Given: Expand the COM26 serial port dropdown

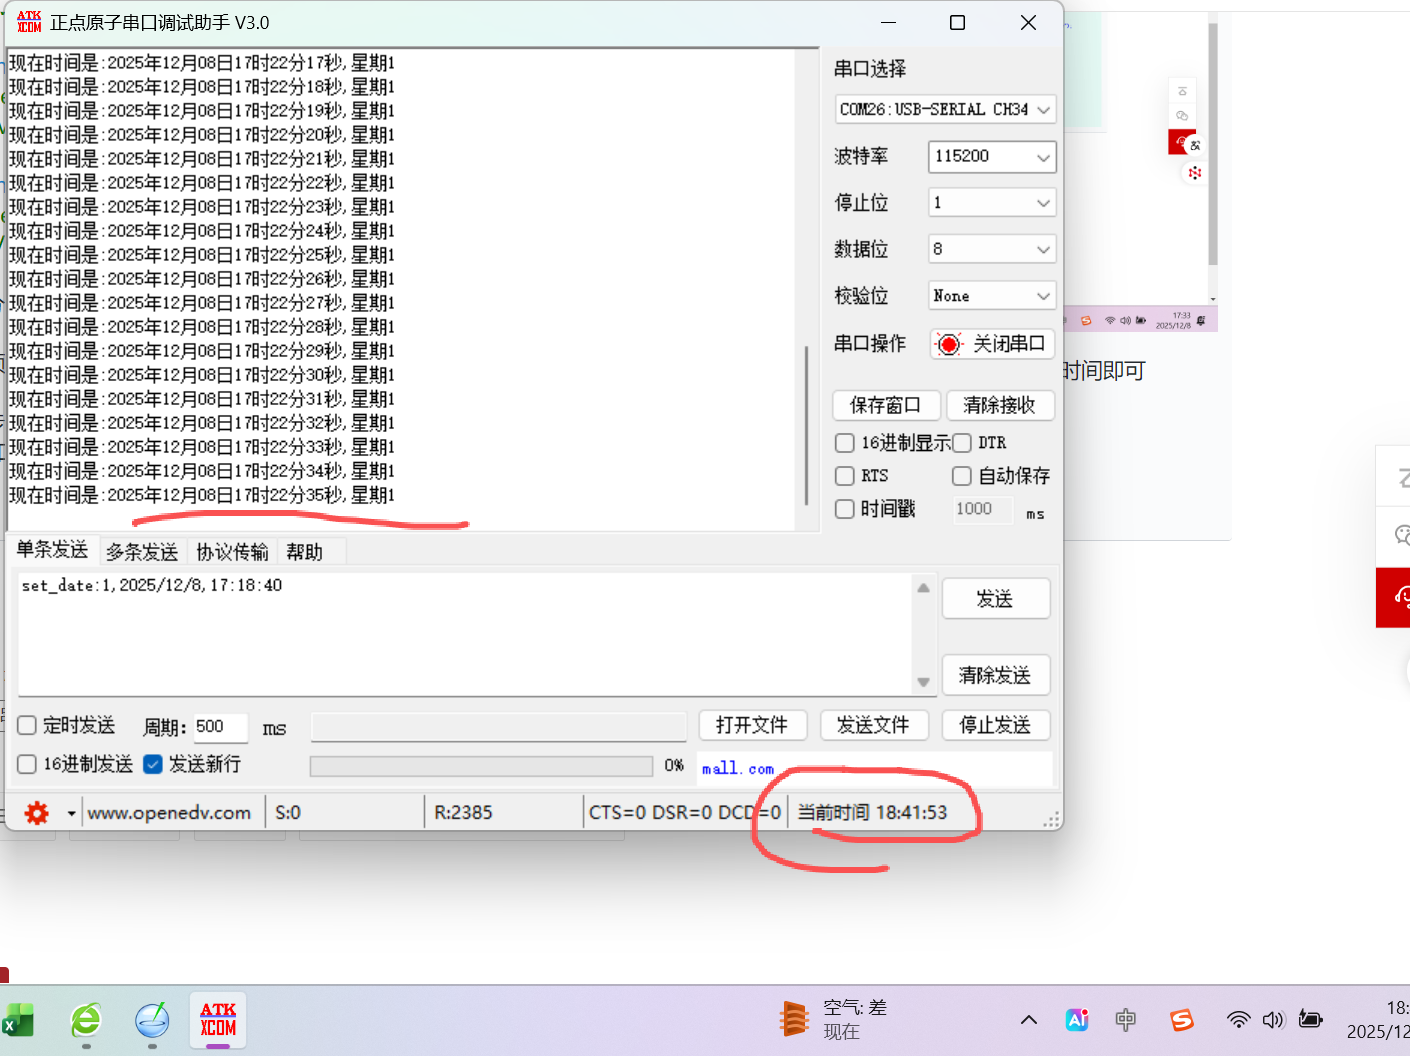Looking at the screenshot, I should click(945, 109).
